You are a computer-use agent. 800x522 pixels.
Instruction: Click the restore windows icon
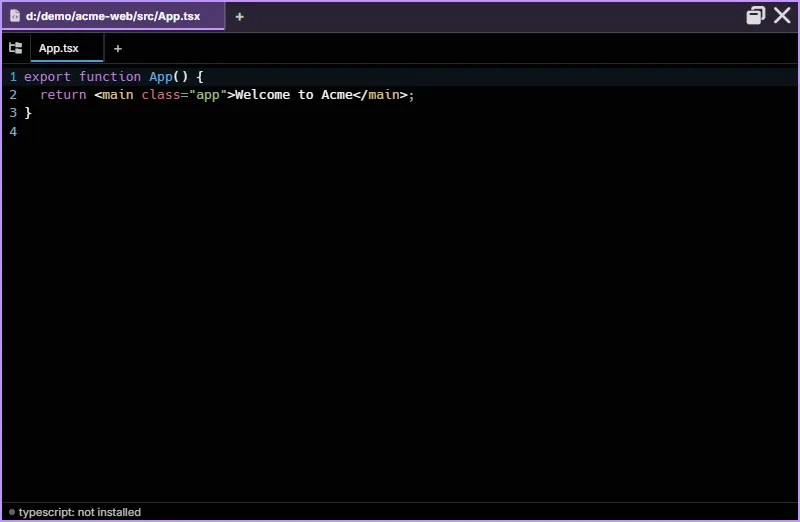pyautogui.click(x=756, y=15)
